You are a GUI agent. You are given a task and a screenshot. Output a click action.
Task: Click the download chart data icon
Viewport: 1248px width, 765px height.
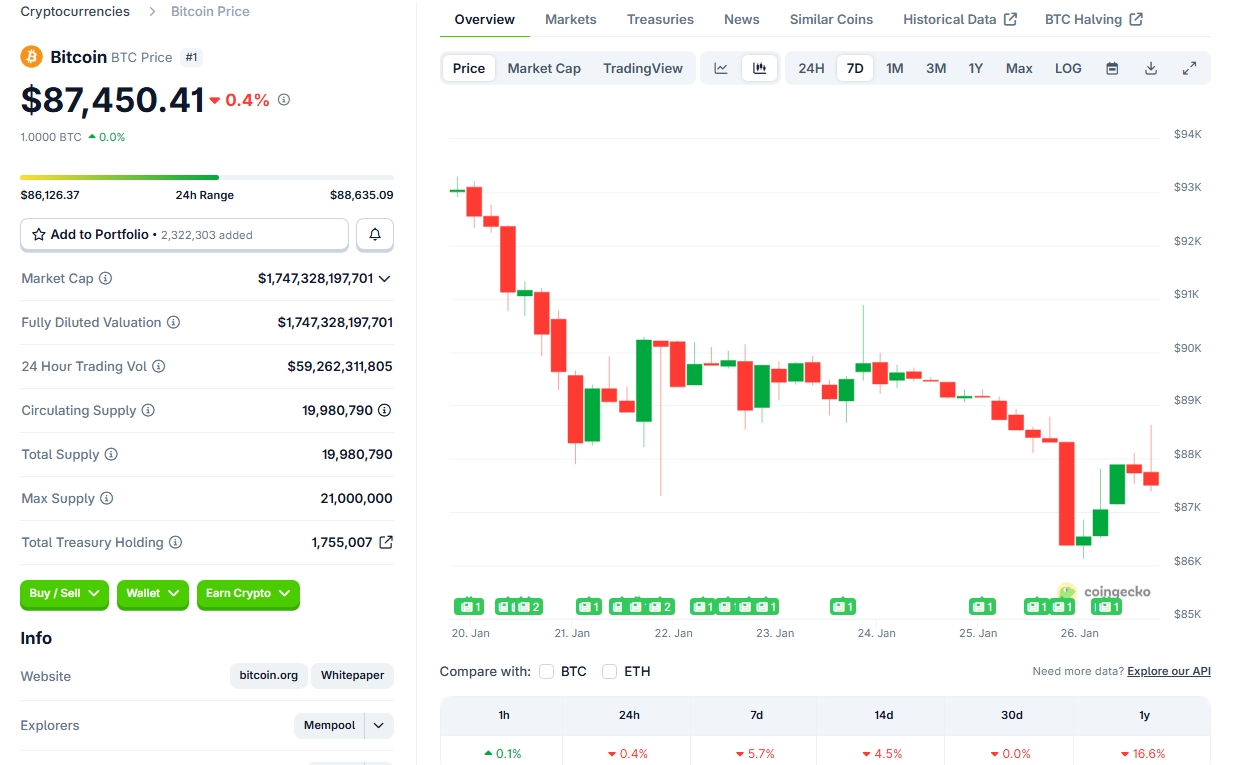[1151, 68]
